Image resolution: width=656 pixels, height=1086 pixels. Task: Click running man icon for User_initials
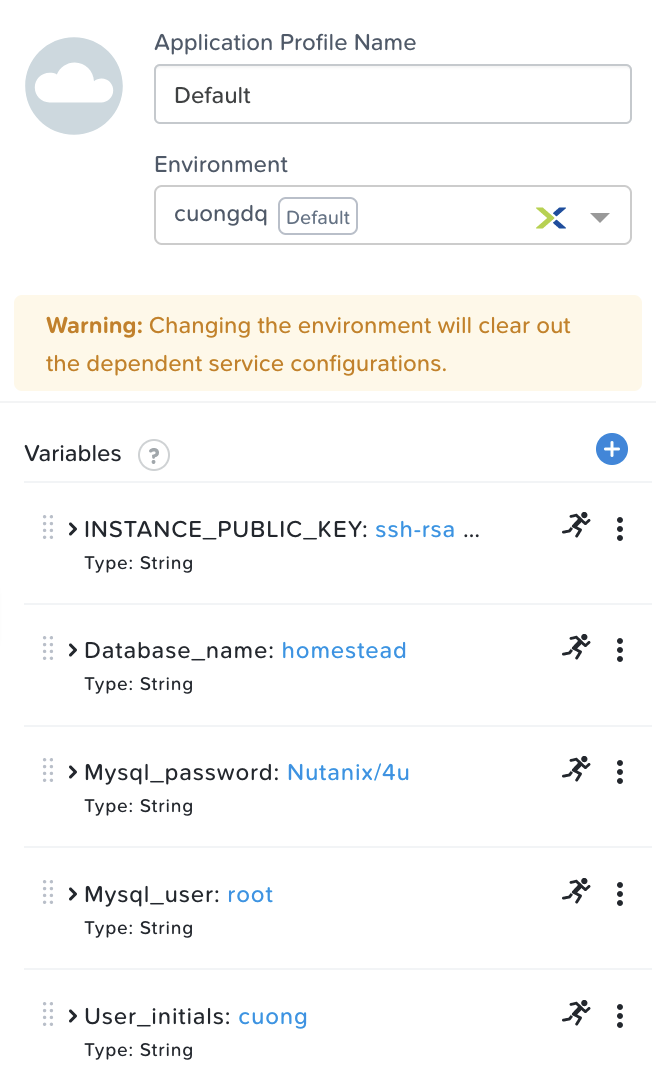(x=576, y=1013)
